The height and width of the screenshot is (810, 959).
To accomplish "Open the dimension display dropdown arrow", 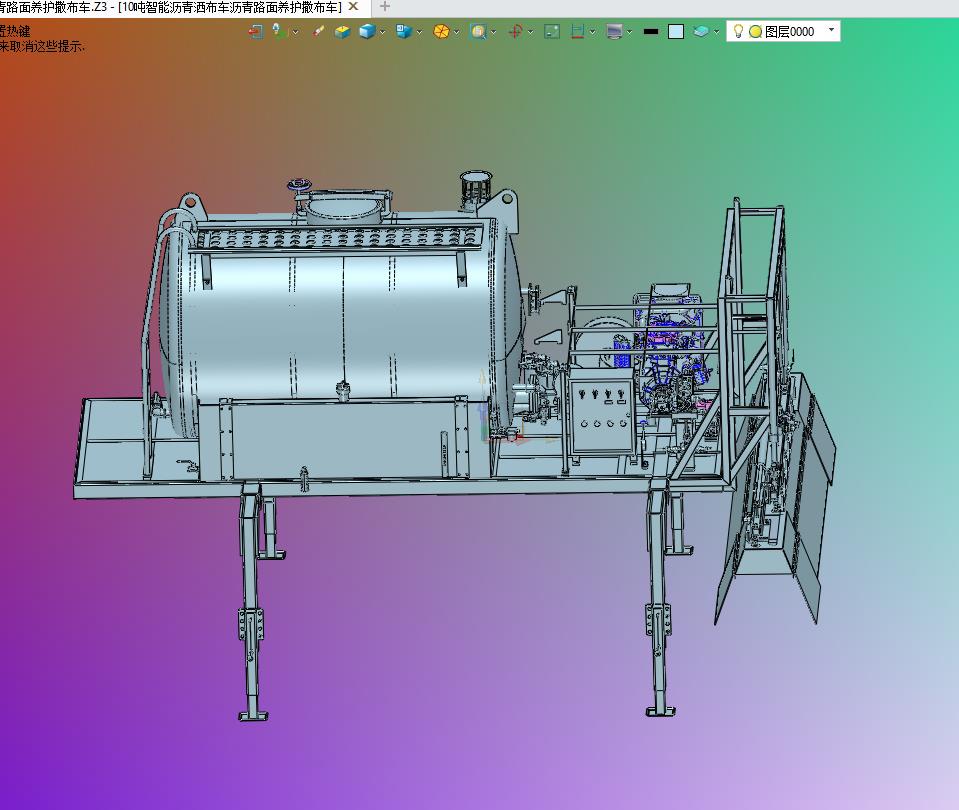I will pos(593,32).
